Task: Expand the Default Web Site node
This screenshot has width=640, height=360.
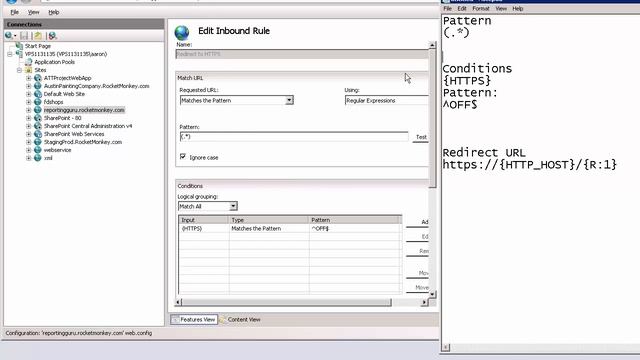Action: pyautogui.click(x=29, y=94)
